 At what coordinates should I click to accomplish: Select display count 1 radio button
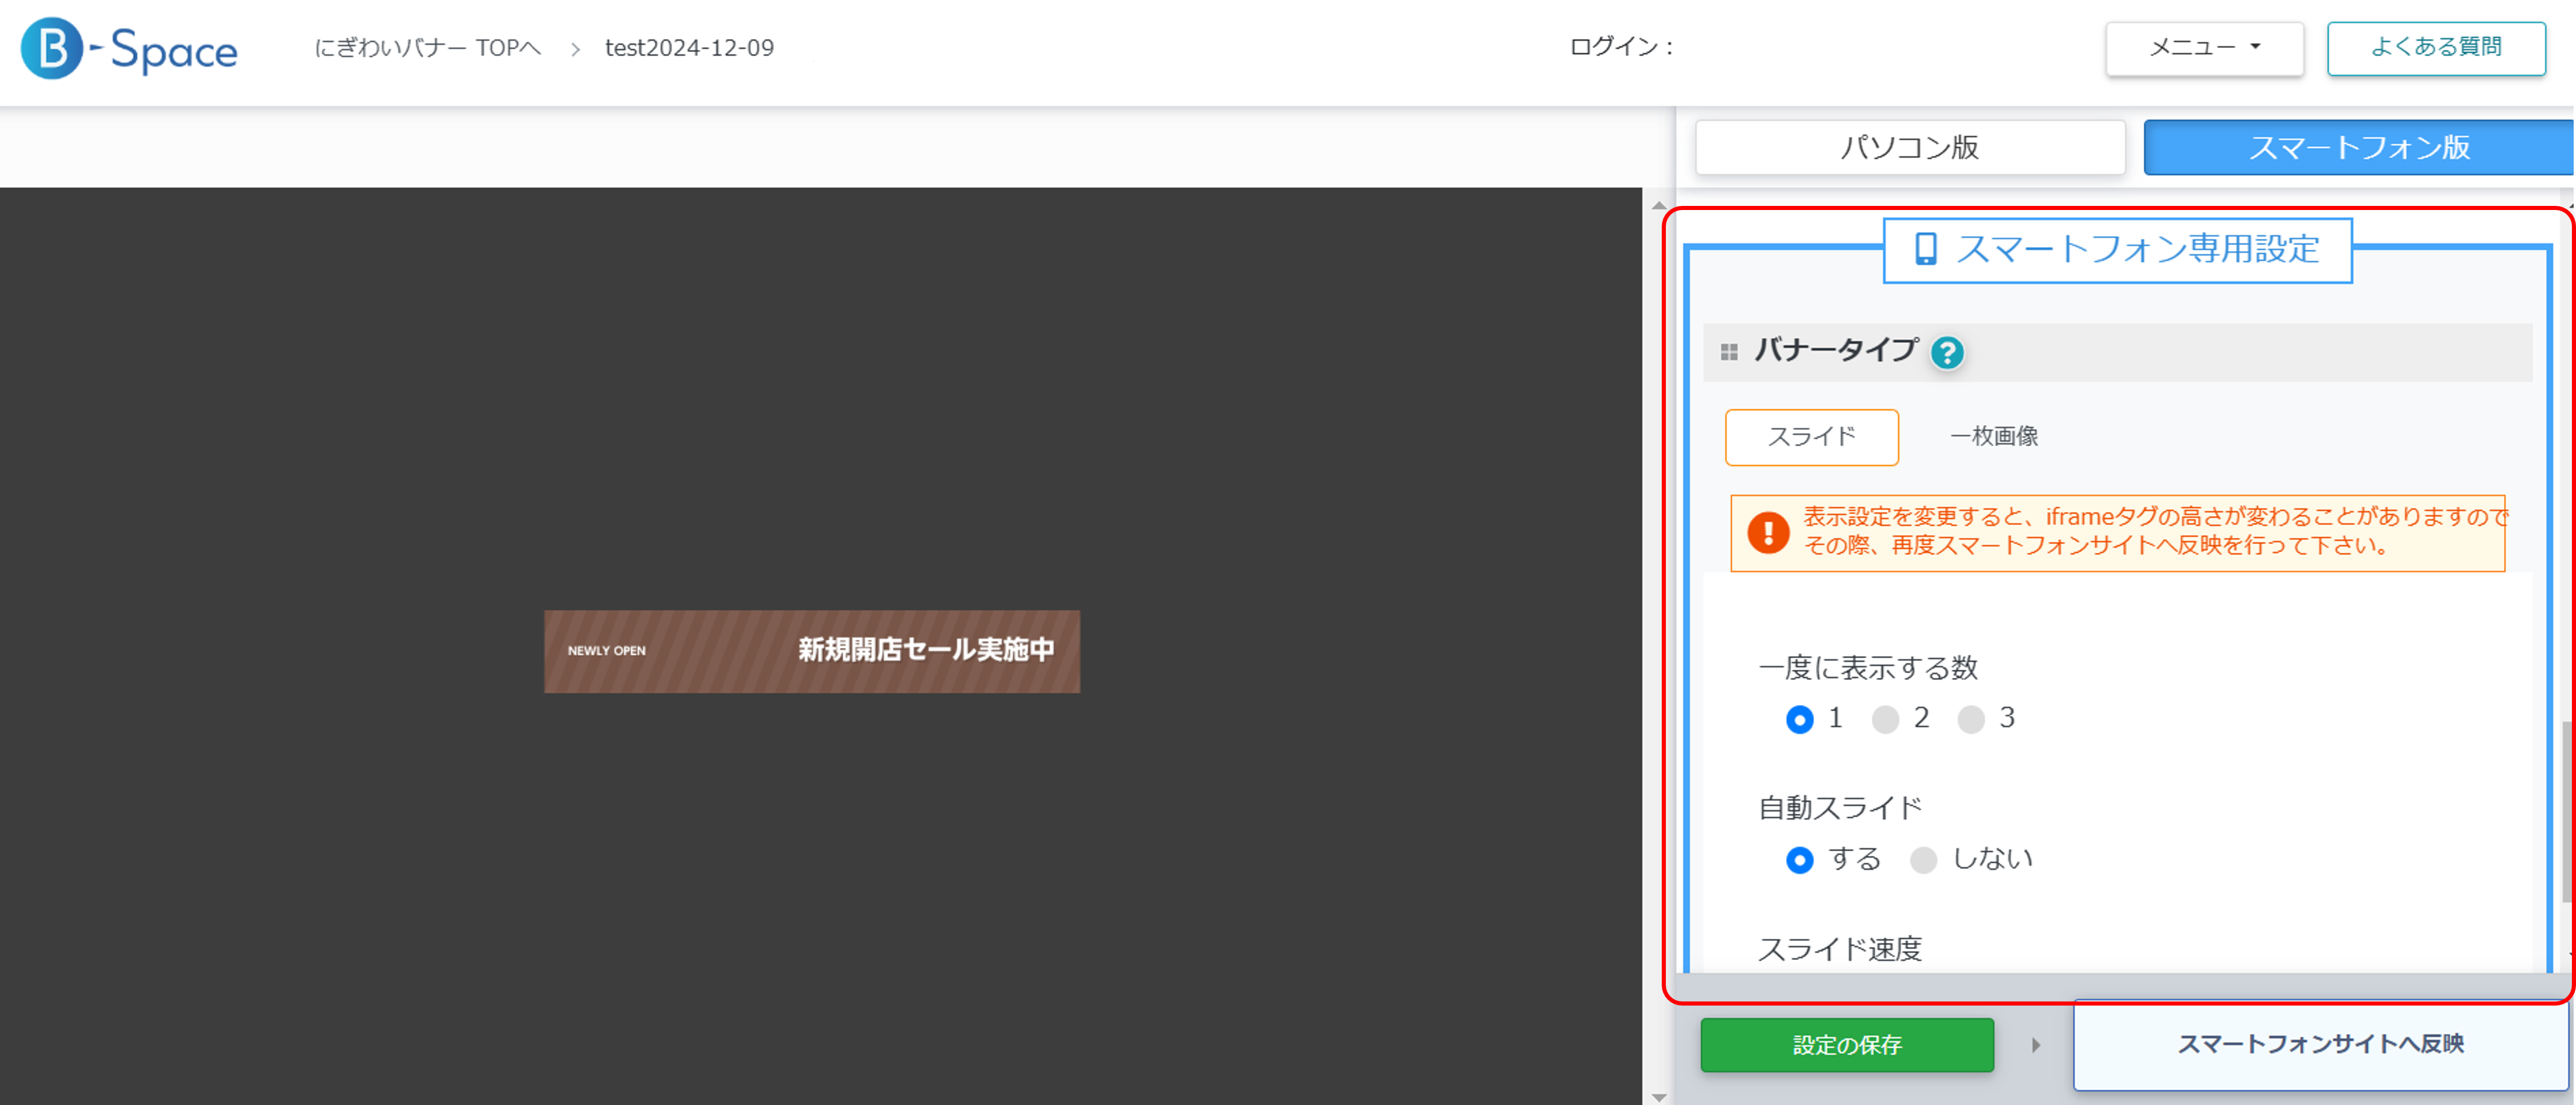(x=1799, y=719)
